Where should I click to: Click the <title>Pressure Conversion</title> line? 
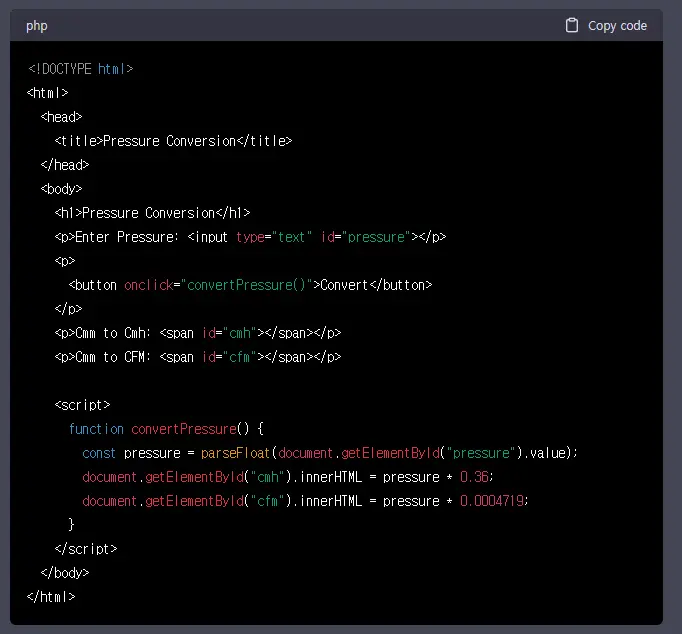pos(174,141)
